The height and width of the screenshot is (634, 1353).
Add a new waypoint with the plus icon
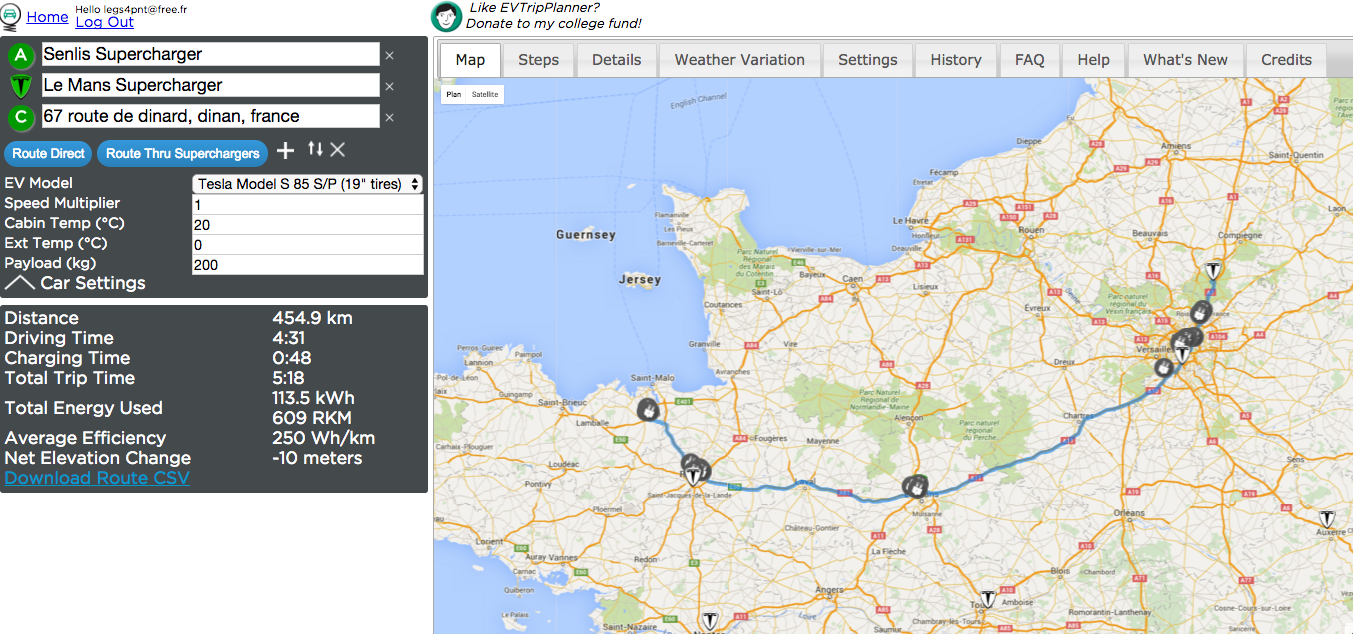pos(285,150)
